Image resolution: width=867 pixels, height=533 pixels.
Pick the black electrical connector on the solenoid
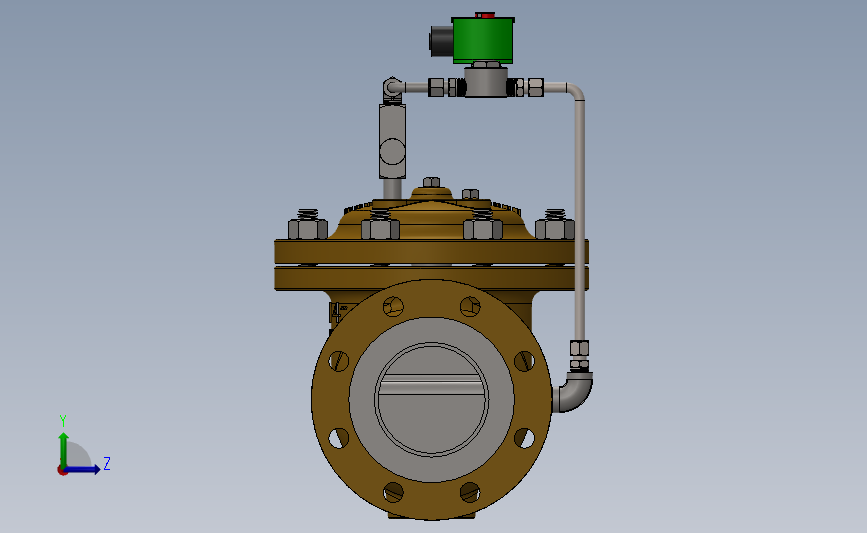[x=442, y=41]
